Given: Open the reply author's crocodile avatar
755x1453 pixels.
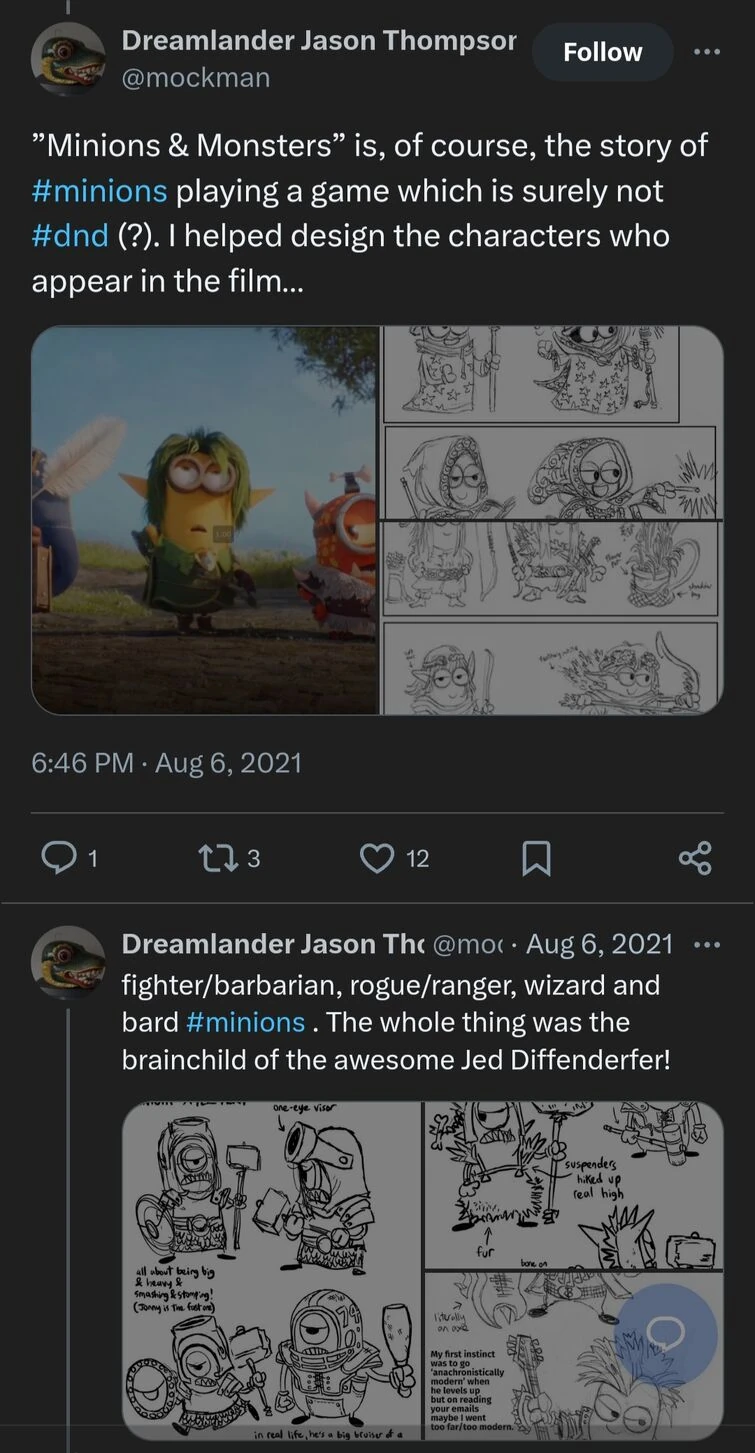Looking at the screenshot, I should 68,962.
